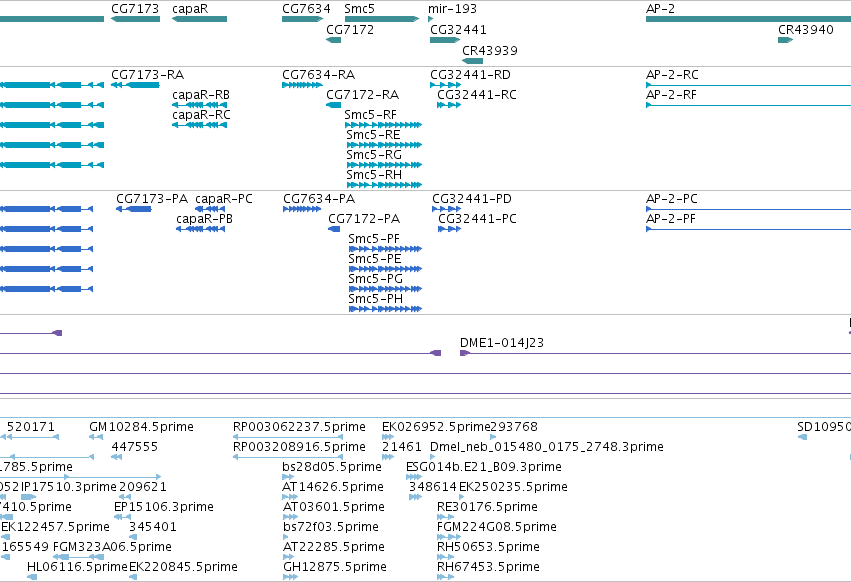Select transcript CG7173-RA

pos(135,85)
